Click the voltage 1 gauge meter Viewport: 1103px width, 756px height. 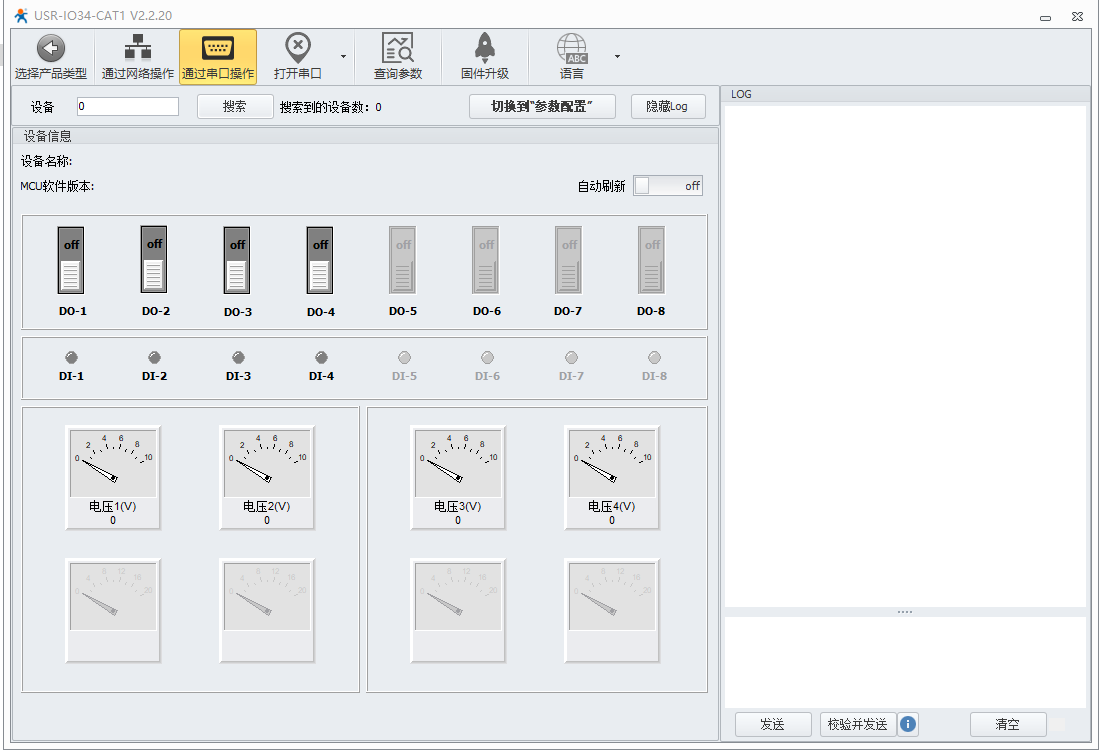113,463
